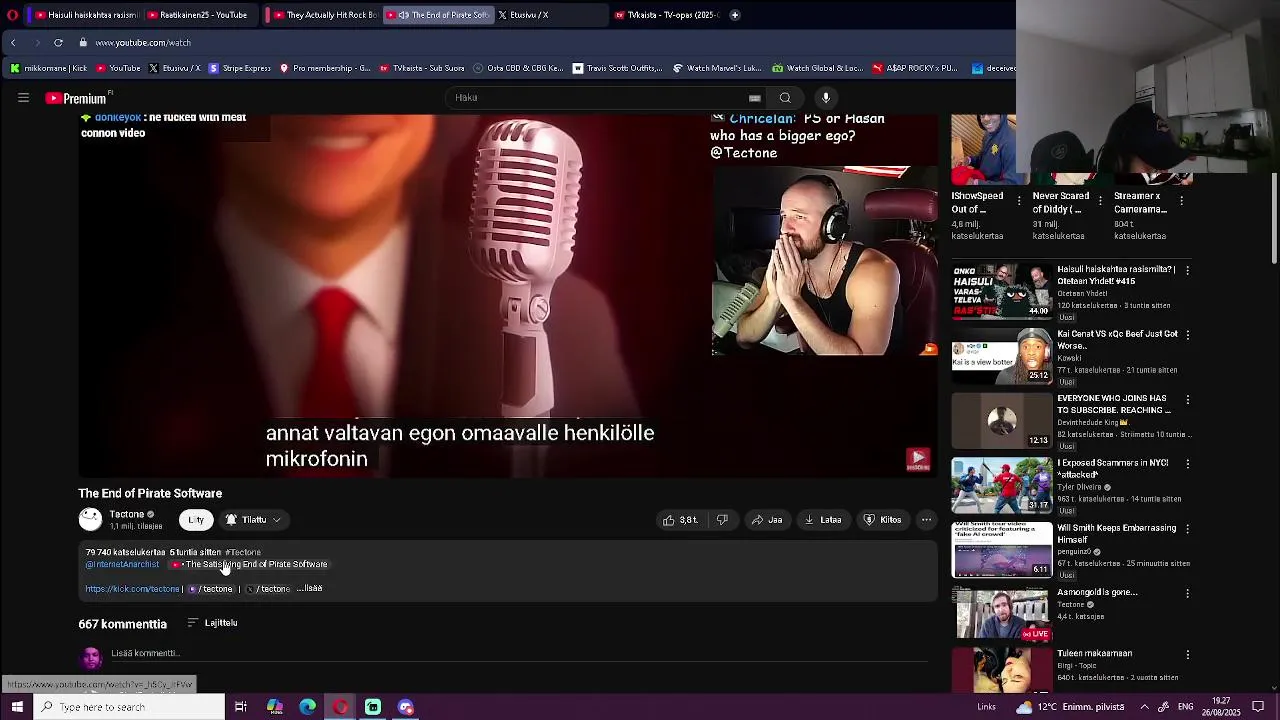Open The Satisfying End of Pirate Software link
The image size is (1280, 720).
[249, 564]
